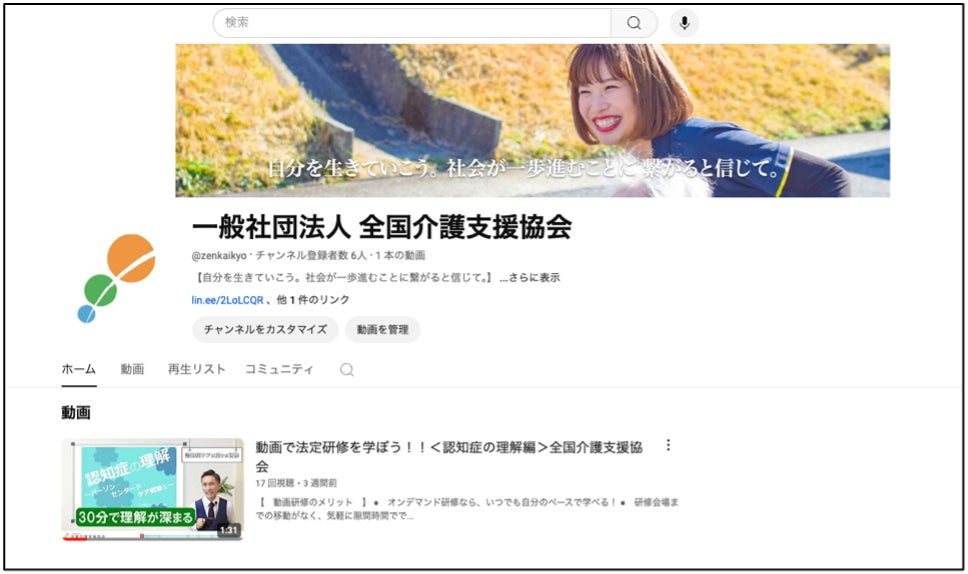Screen dimensions: 968x574
Task: Click the @zenkaikyo handle text
Action: coord(219,256)
